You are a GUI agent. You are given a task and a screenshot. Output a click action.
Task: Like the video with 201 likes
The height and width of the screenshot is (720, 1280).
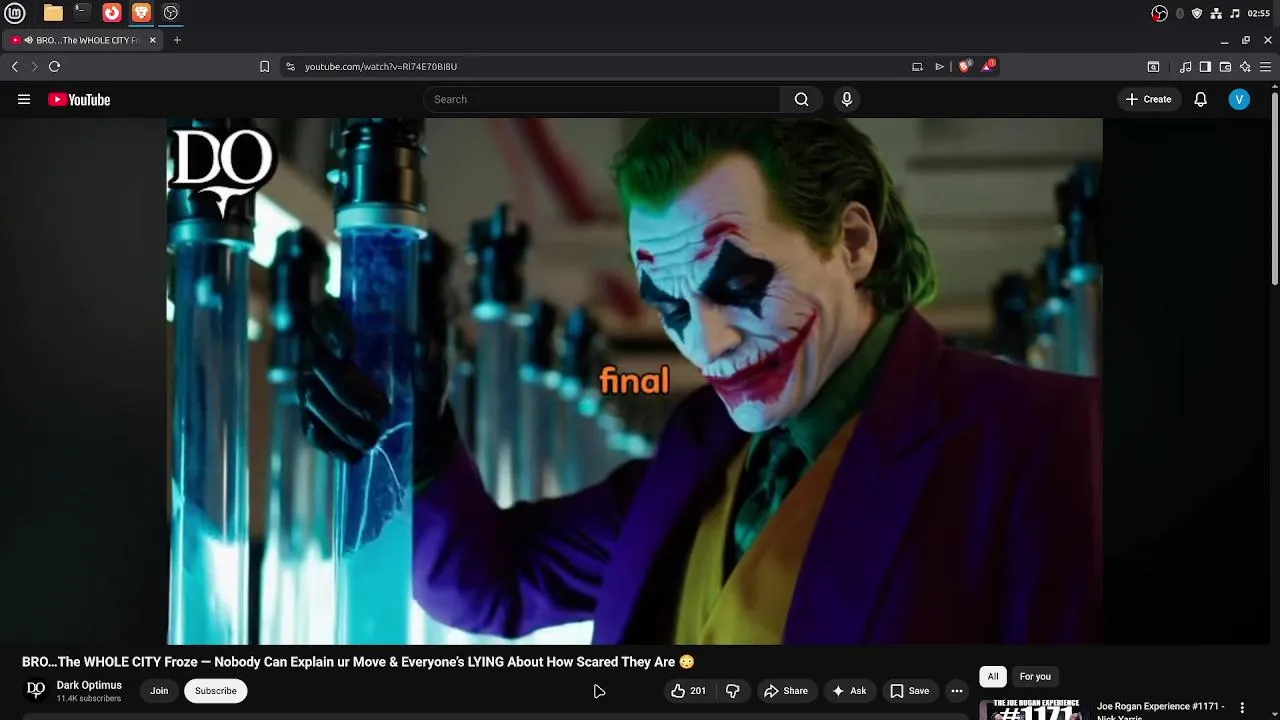point(688,691)
